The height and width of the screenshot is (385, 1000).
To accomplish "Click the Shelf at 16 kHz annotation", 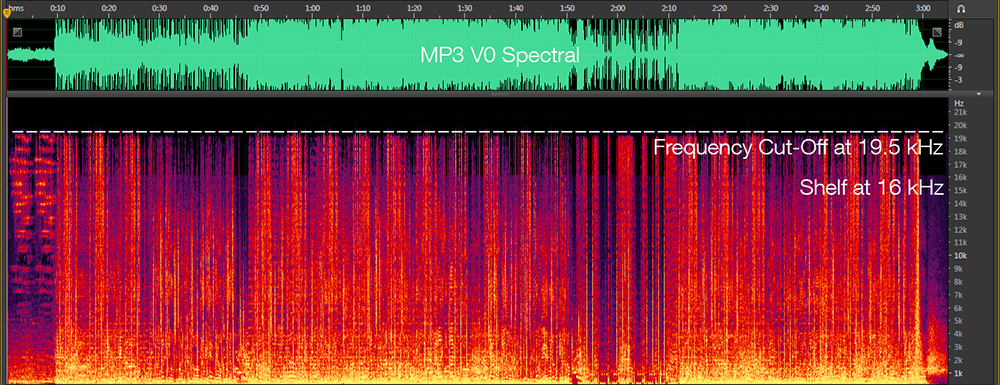I will point(871,187).
